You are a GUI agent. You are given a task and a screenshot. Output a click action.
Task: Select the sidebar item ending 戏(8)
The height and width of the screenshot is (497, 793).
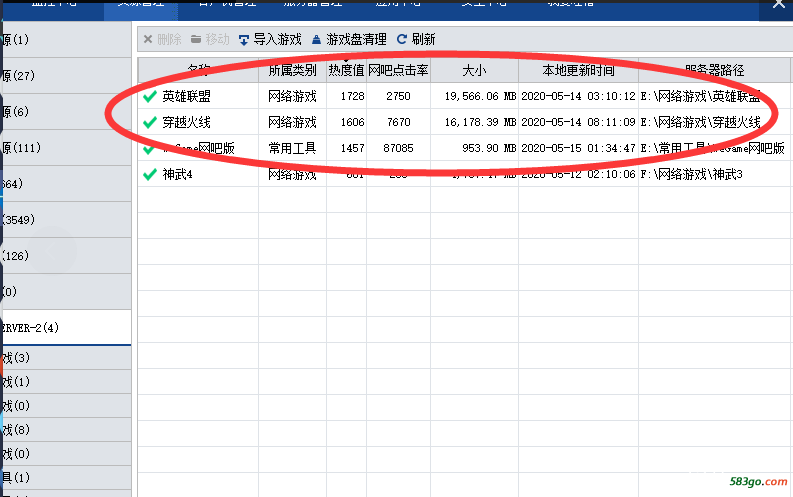[x=66, y=430]
